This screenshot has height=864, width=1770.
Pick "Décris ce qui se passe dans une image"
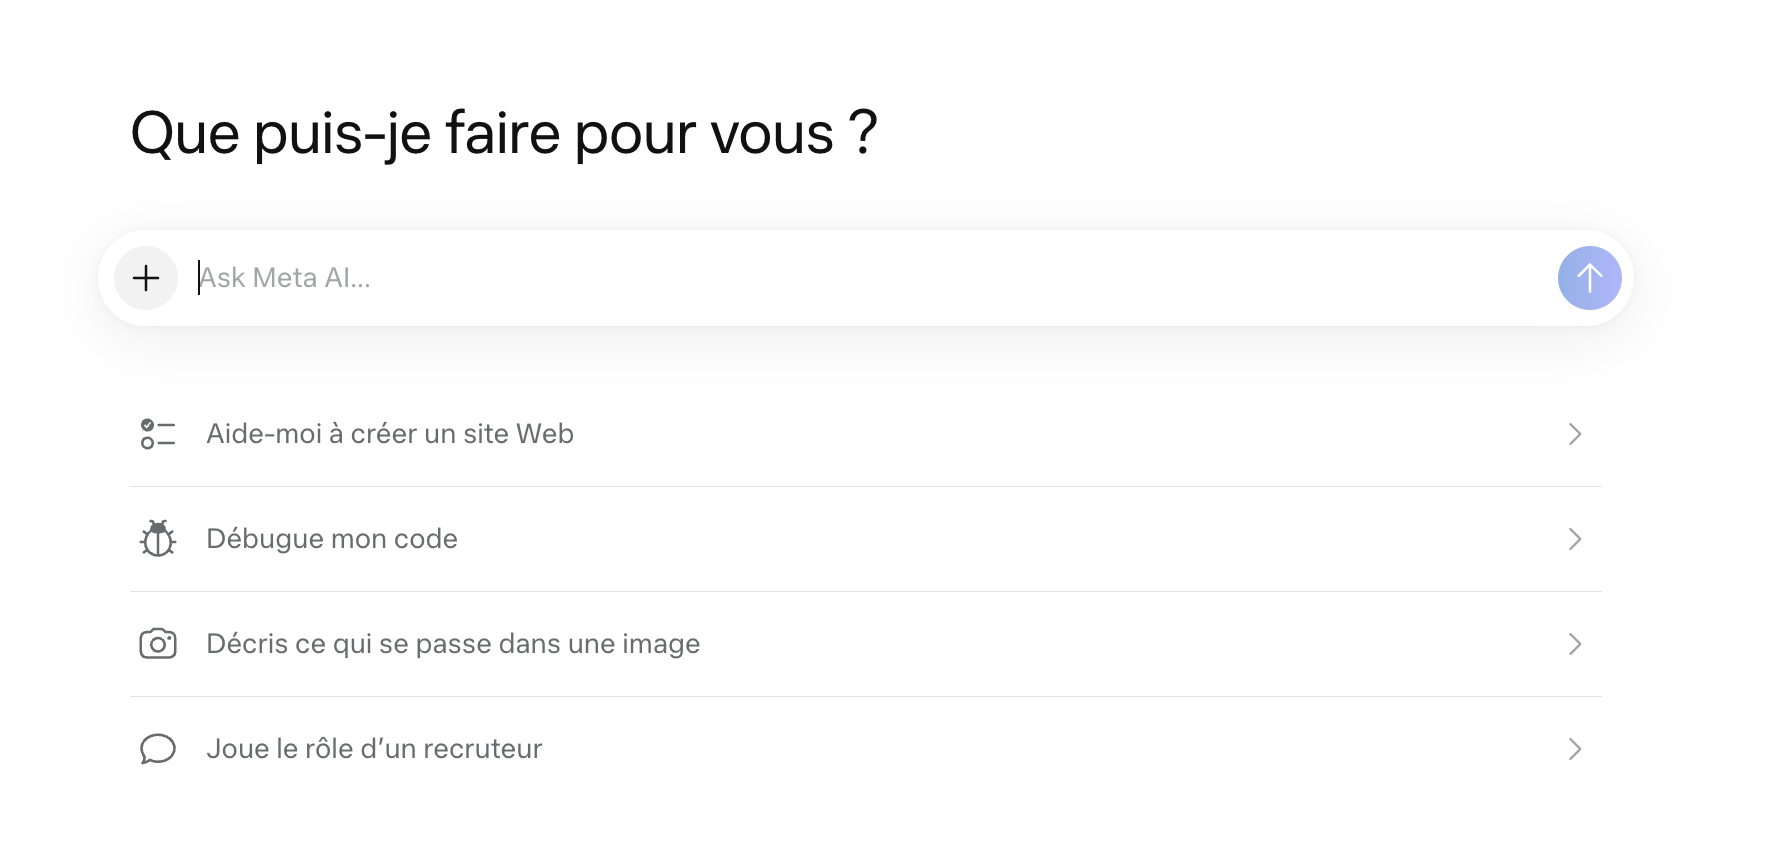pyautogui.click(x=452, y=644)
